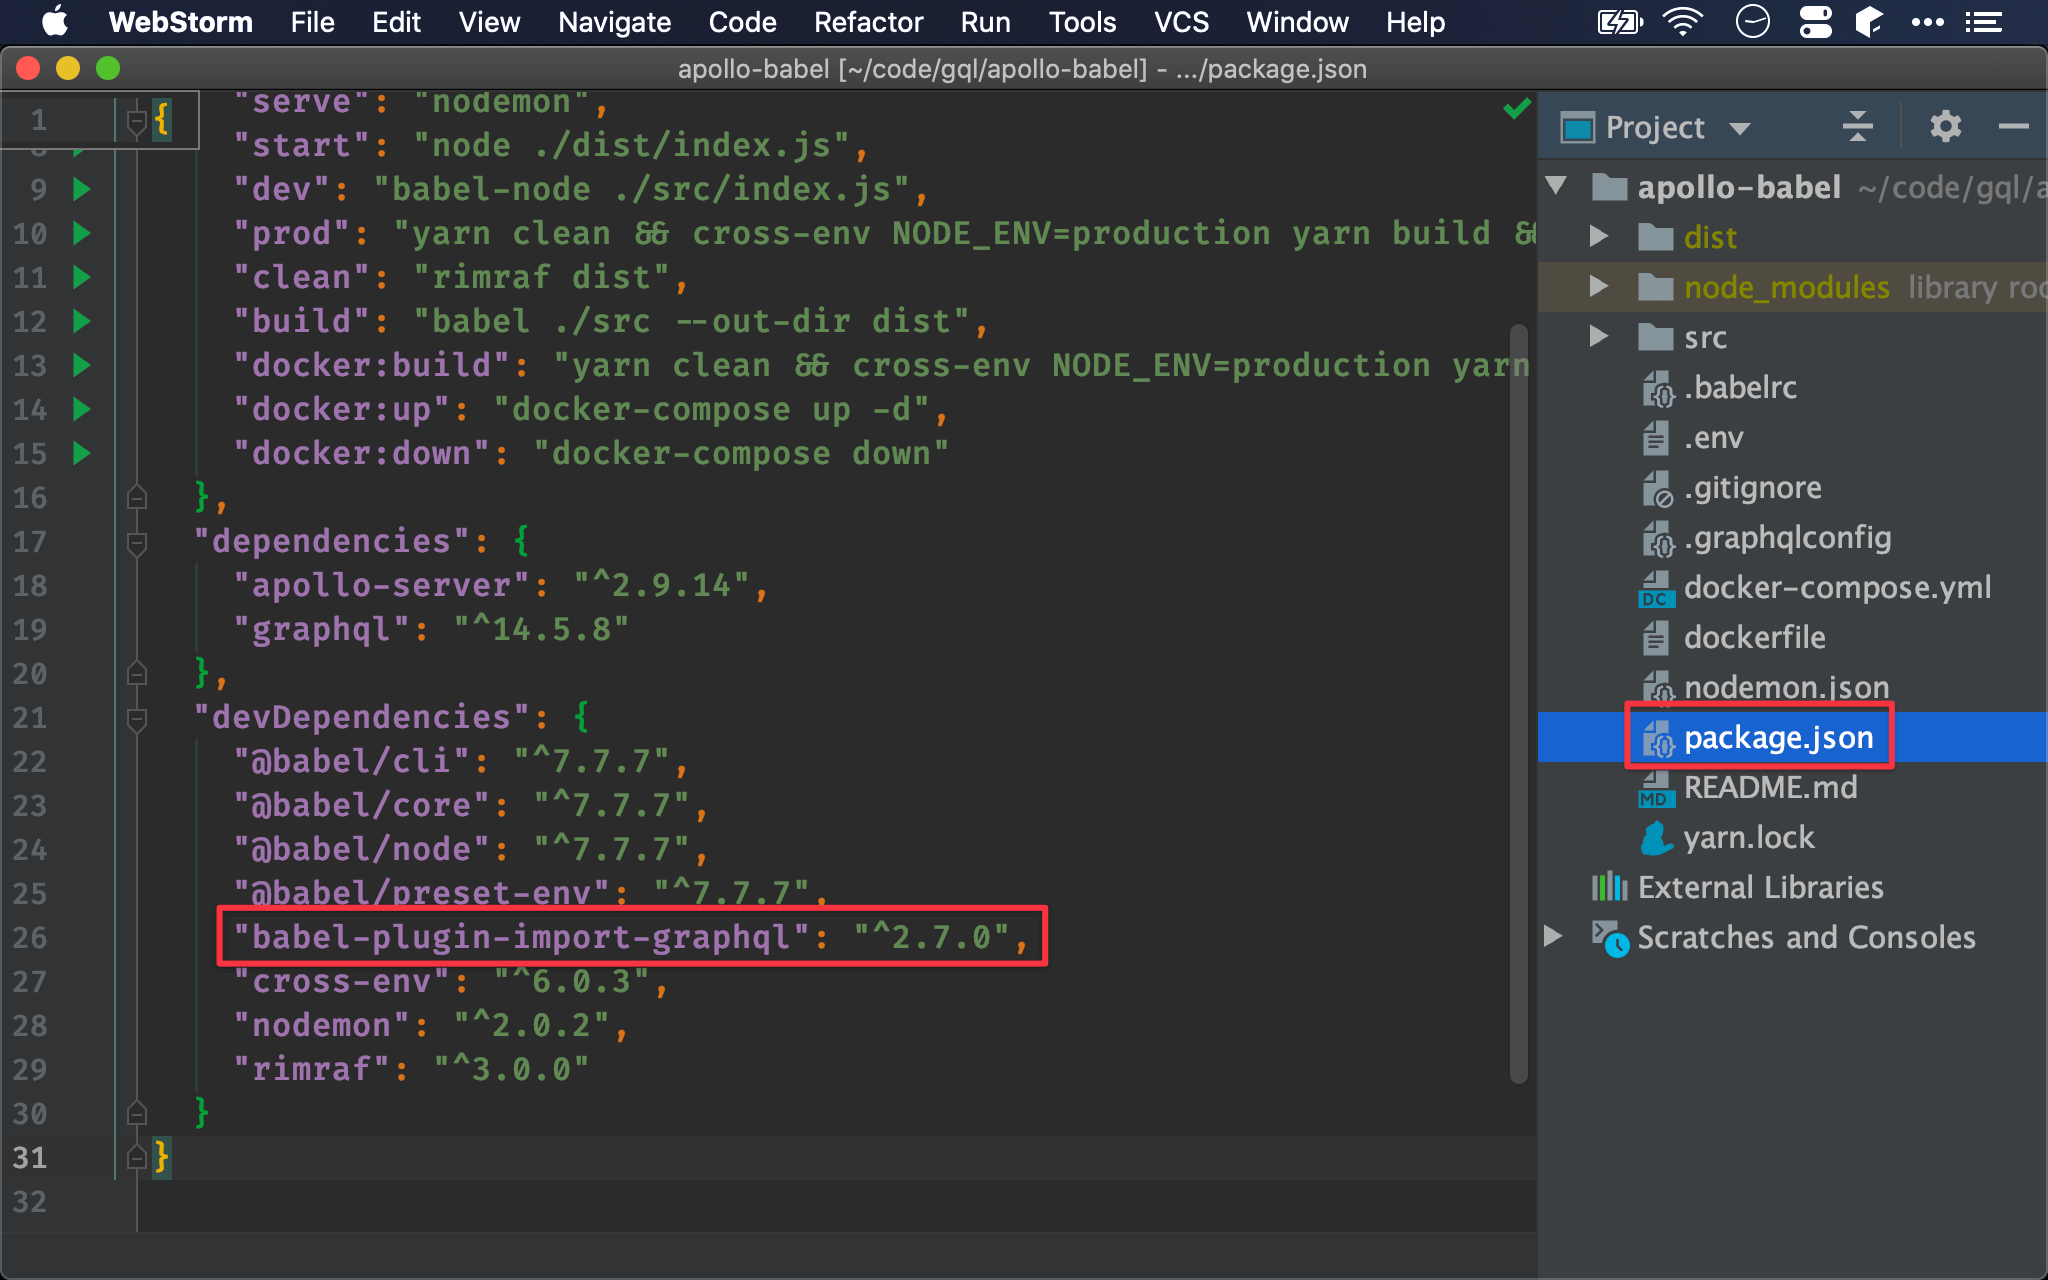Open the VCS menu
Image resolution: width=2048 pixels, height=1280 pixels.
click(1182, 22)
